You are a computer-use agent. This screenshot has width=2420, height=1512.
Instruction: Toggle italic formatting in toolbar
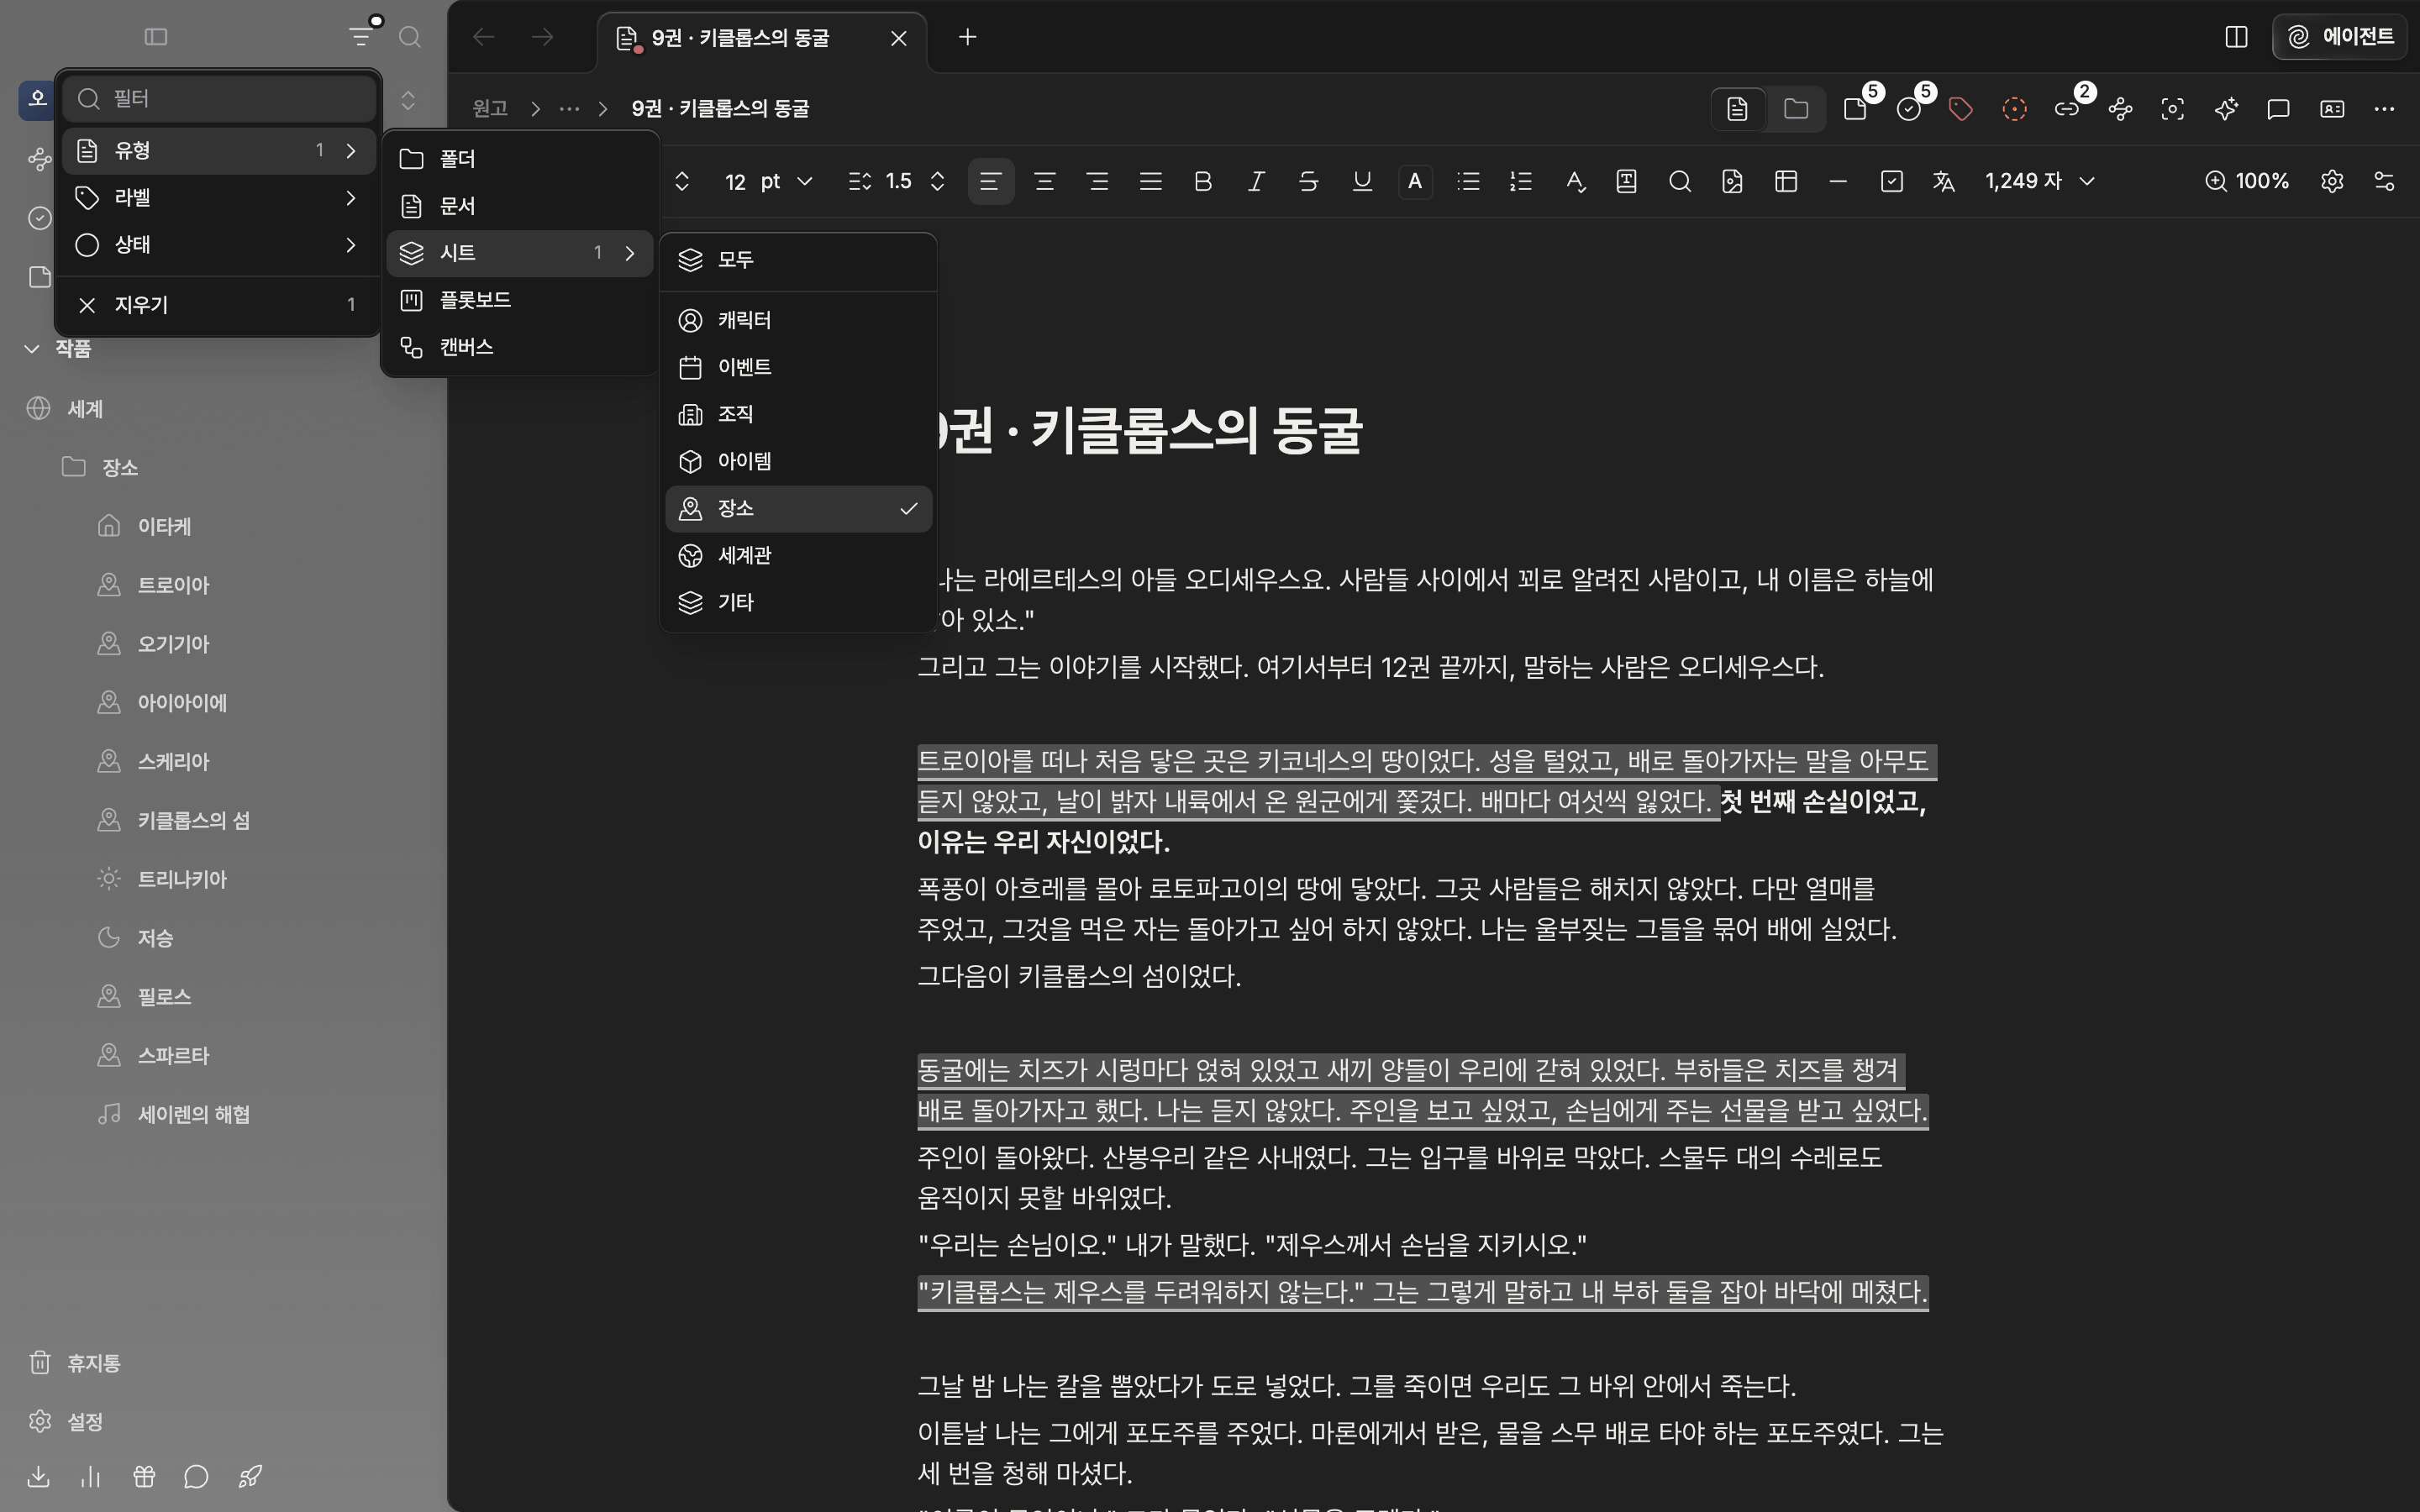1256,181
